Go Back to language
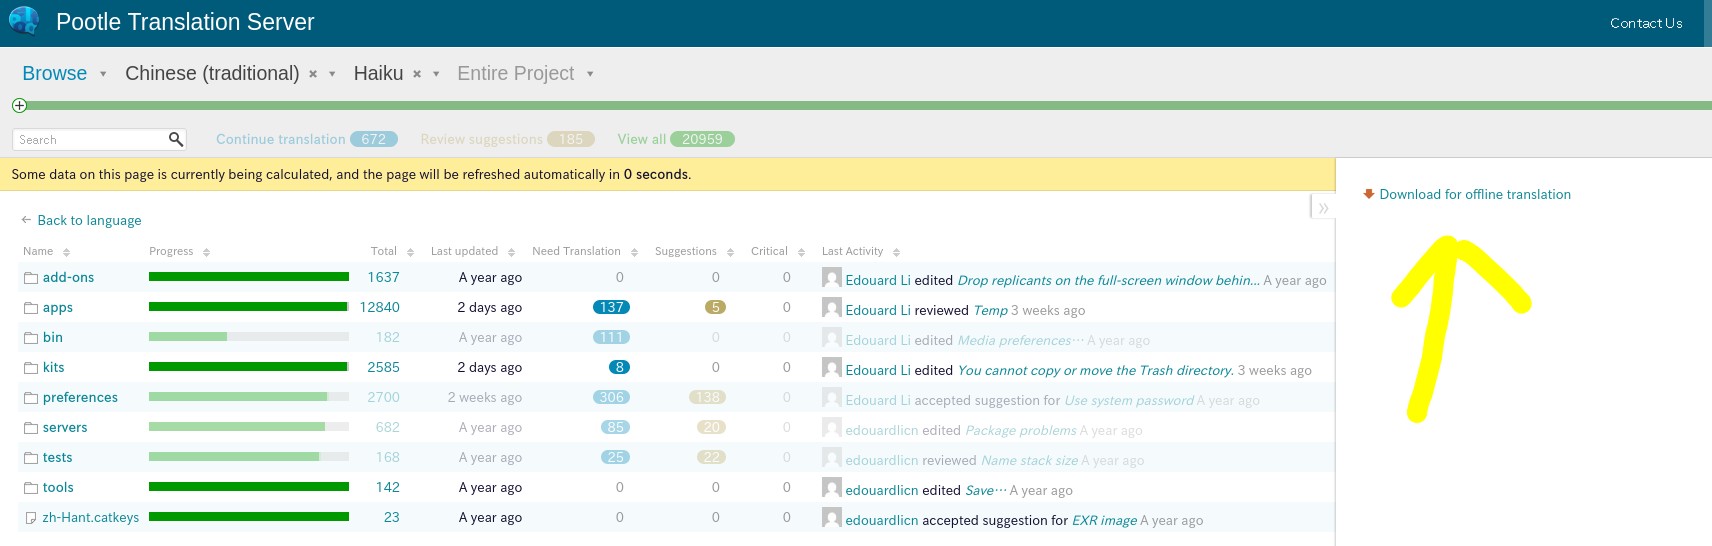The height and width of the screenshot is (546, 1712). click(x=88, y=220)
